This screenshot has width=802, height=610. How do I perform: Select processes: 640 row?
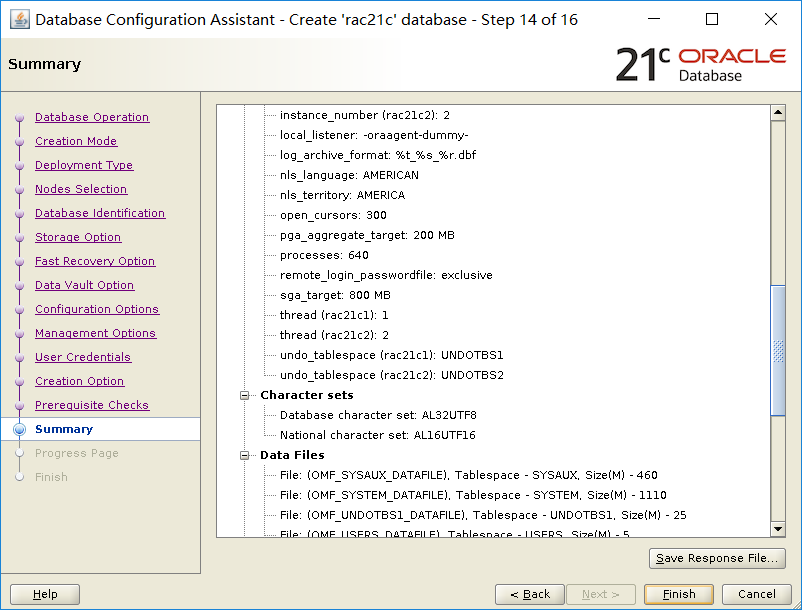(324, 255)
